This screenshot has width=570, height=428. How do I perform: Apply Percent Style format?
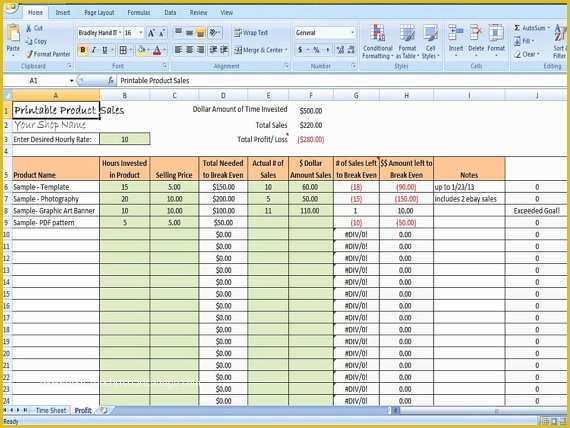pos(316,50)
